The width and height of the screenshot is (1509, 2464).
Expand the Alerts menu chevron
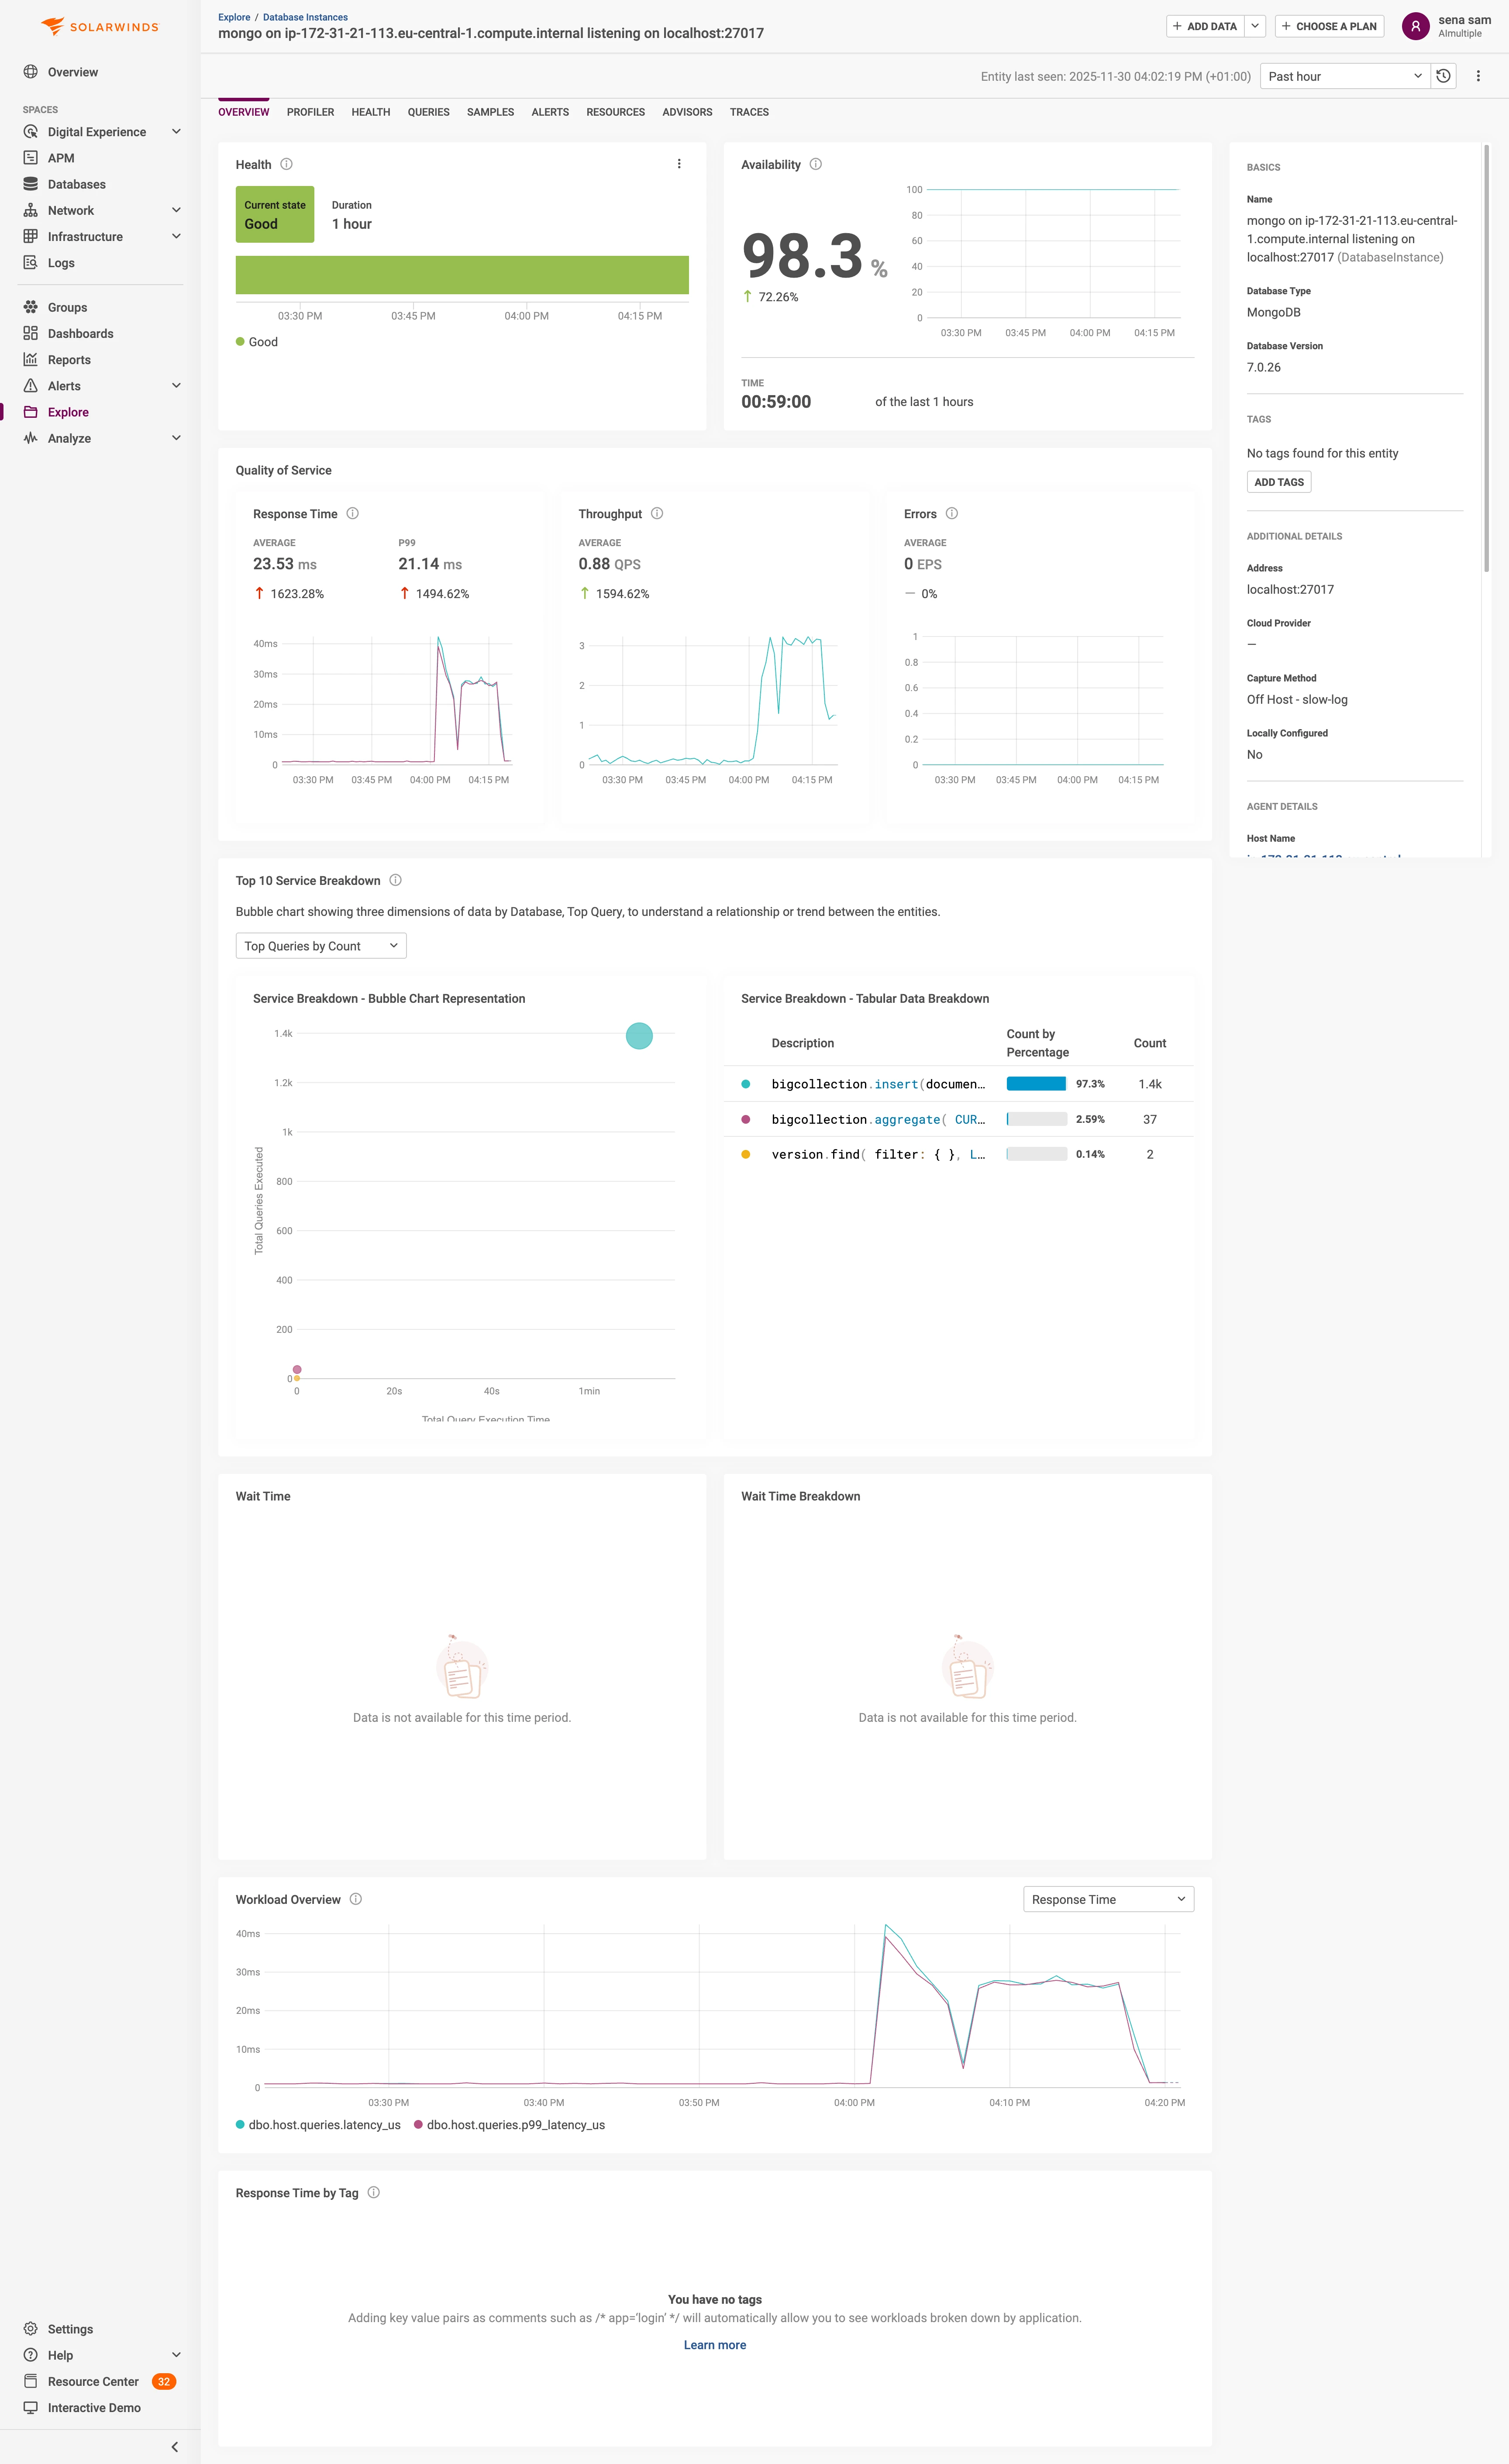176,386
